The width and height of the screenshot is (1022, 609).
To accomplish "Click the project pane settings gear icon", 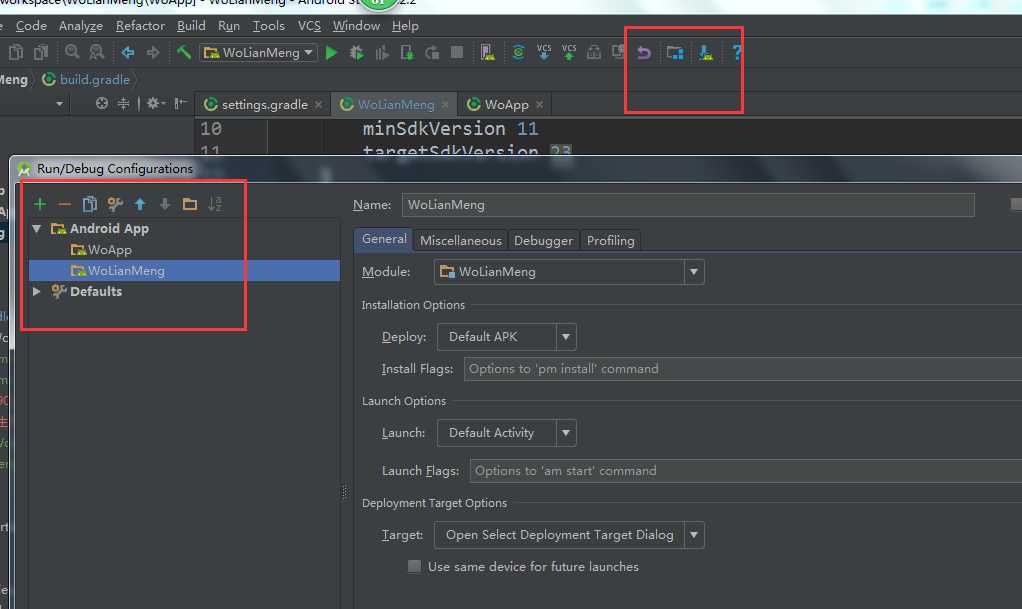I will tap(154, 103).
